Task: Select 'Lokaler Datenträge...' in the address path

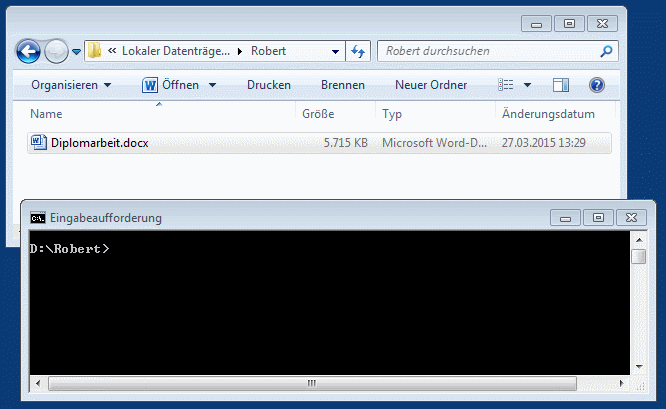Action: [x=176, y=51]
